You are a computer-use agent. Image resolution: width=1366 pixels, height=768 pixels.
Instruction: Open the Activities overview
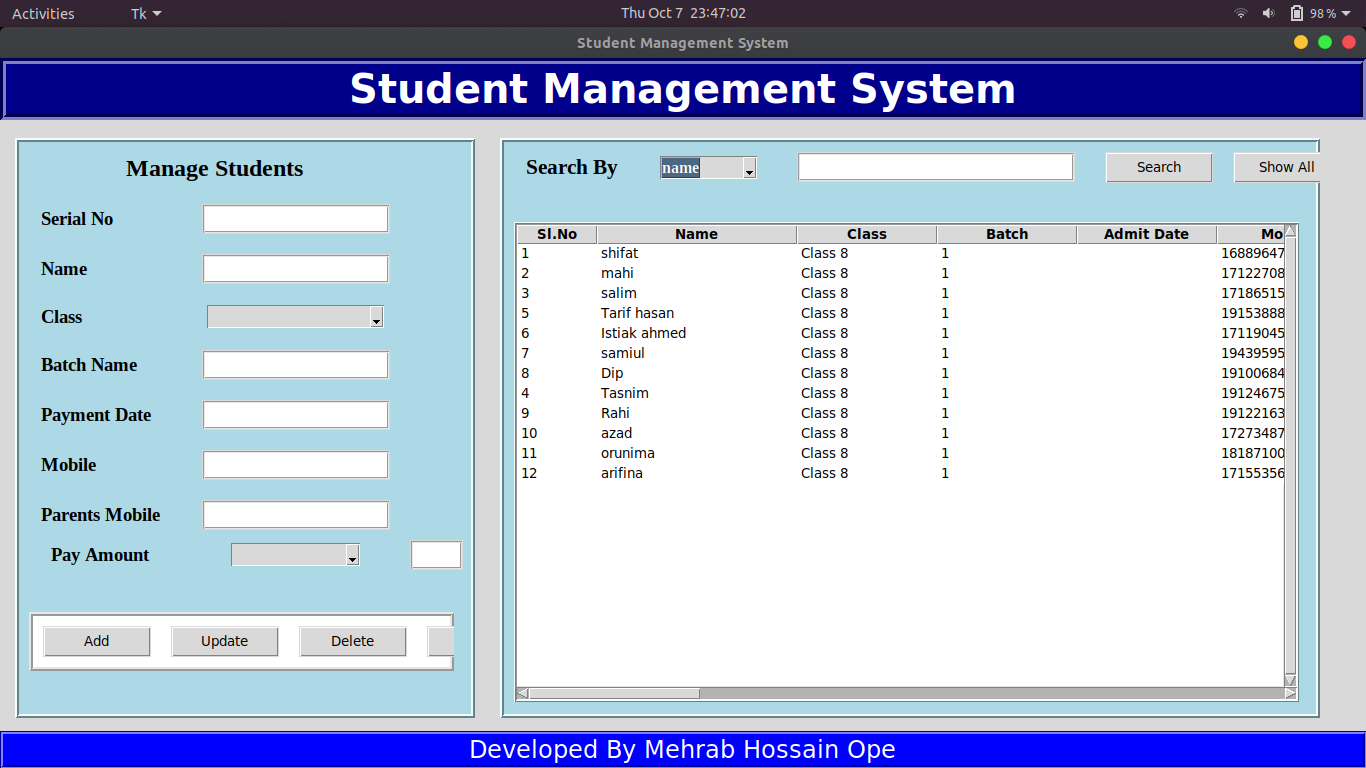[42, 13]
